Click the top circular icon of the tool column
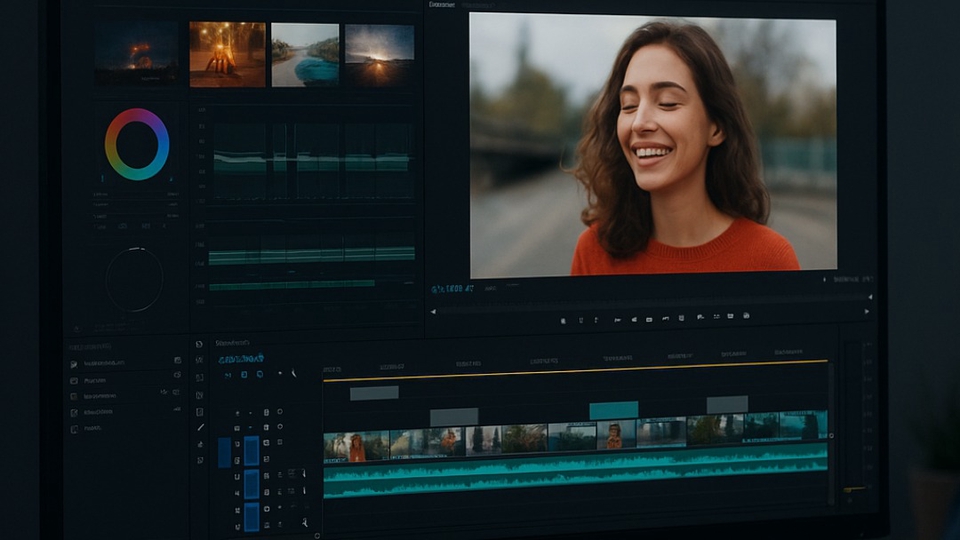The height and width of the screenshot is (540, 960). coord(199,344)
